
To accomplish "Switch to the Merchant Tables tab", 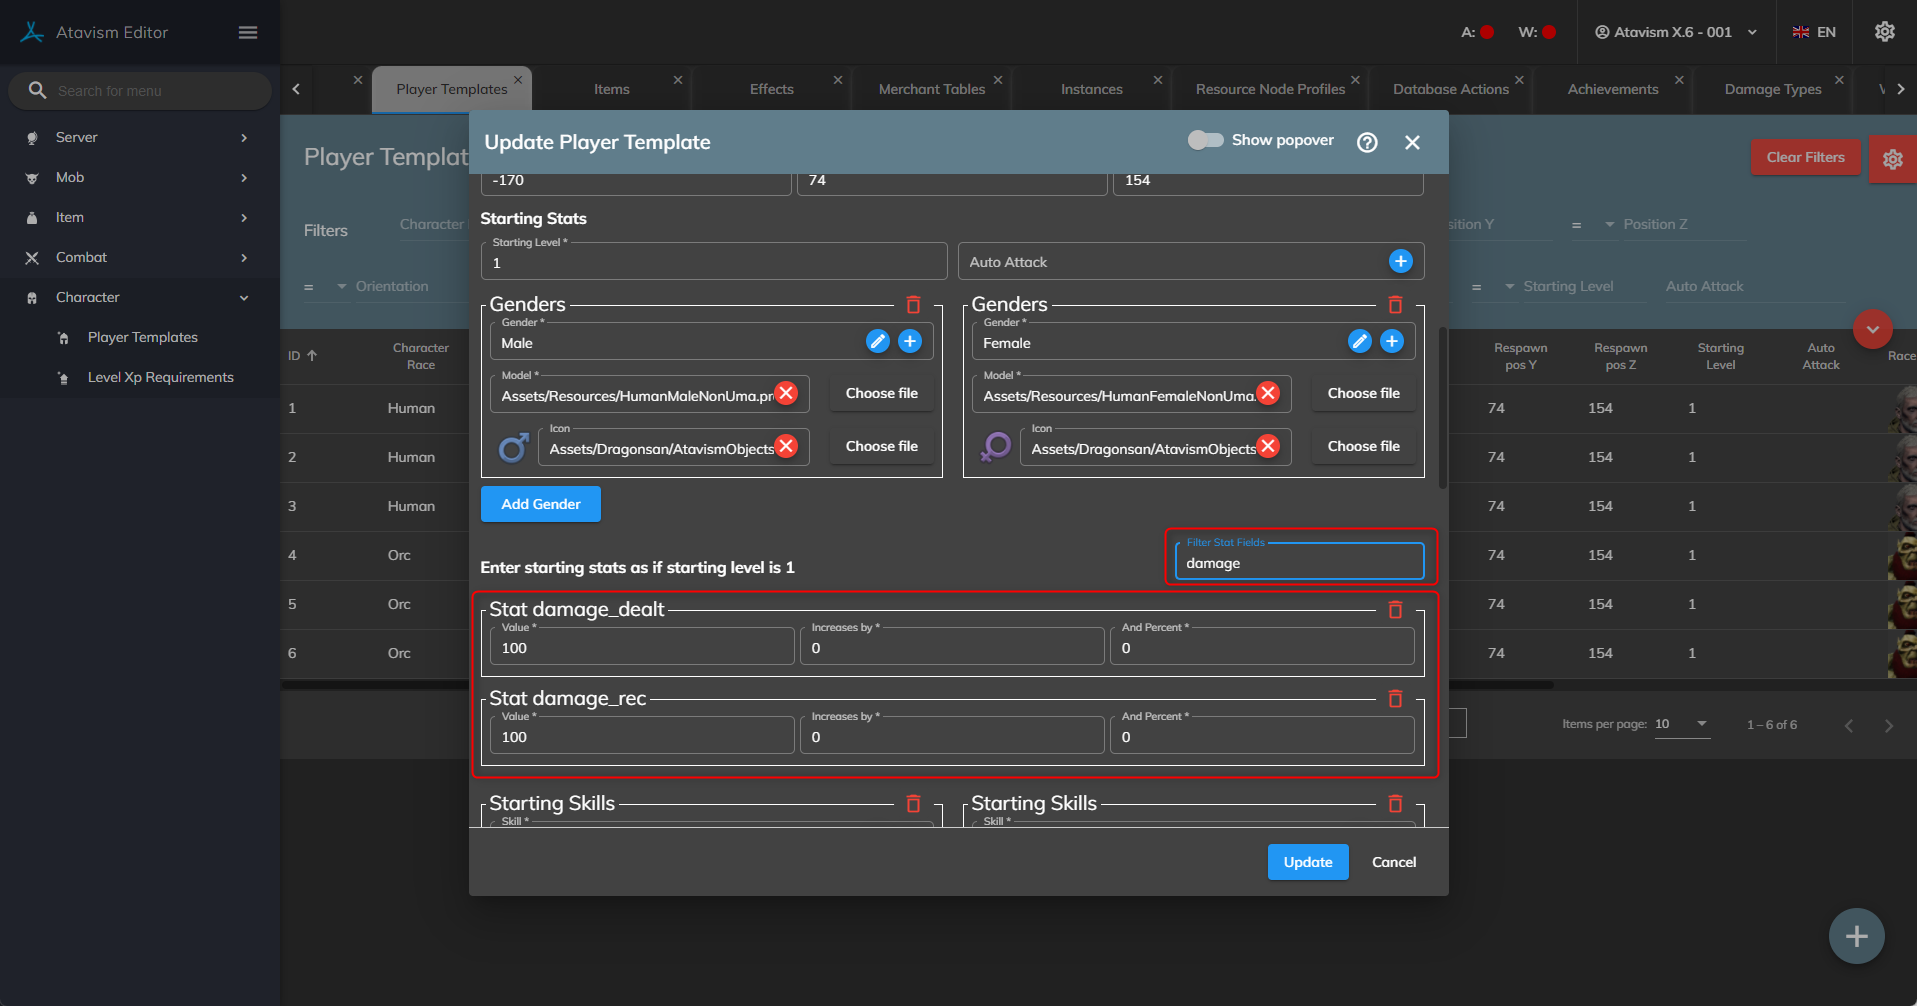I will [931, 89].
